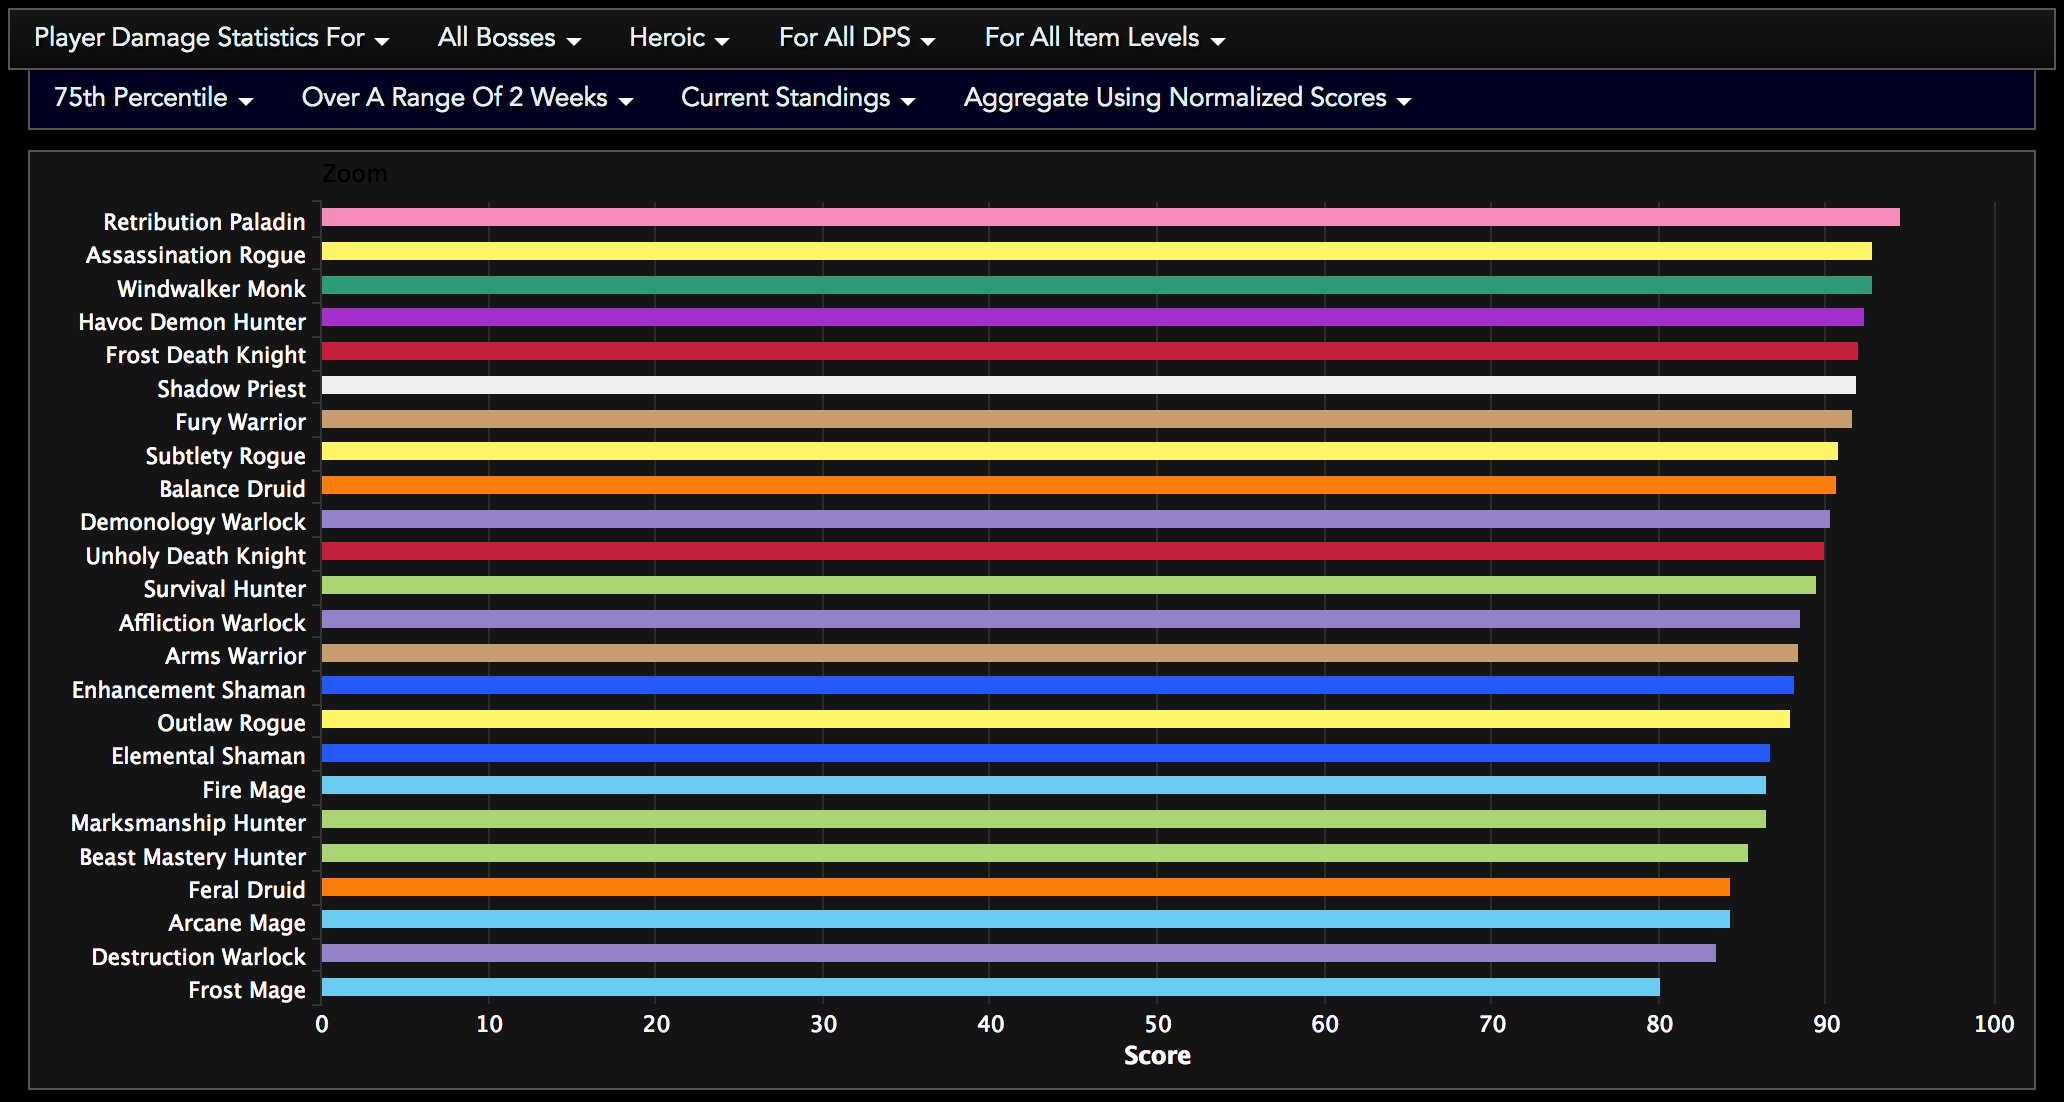Click the Destruction Warlock label

pos(198,957)
